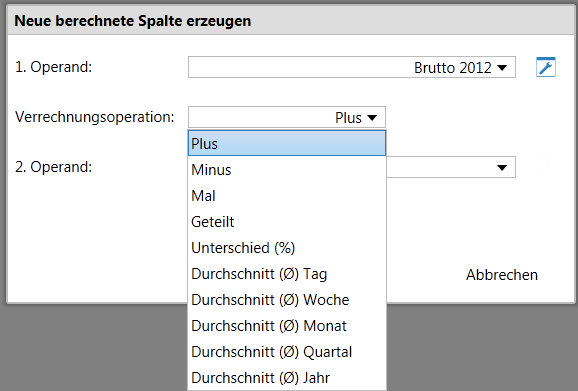The image size is (578, 391).
Task: Pick Geteilt from the dropdown list
Action: (x=287, y=222)
